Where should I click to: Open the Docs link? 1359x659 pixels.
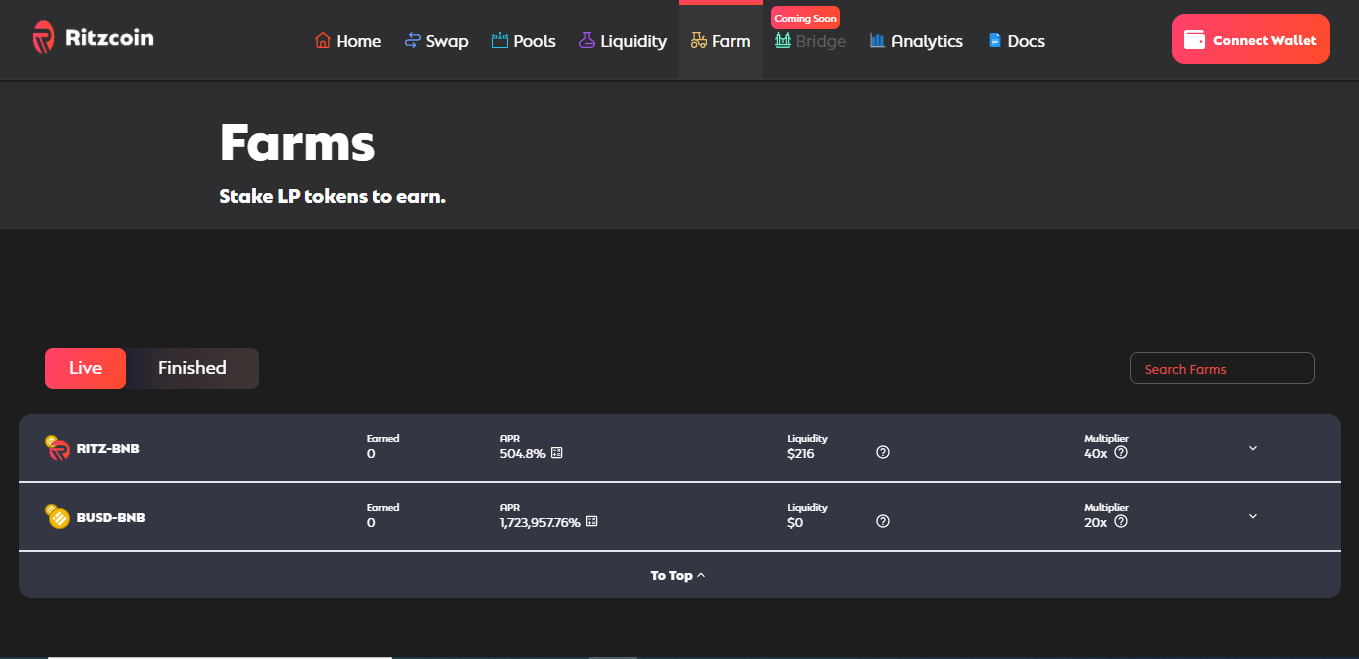pos(1016,41)
